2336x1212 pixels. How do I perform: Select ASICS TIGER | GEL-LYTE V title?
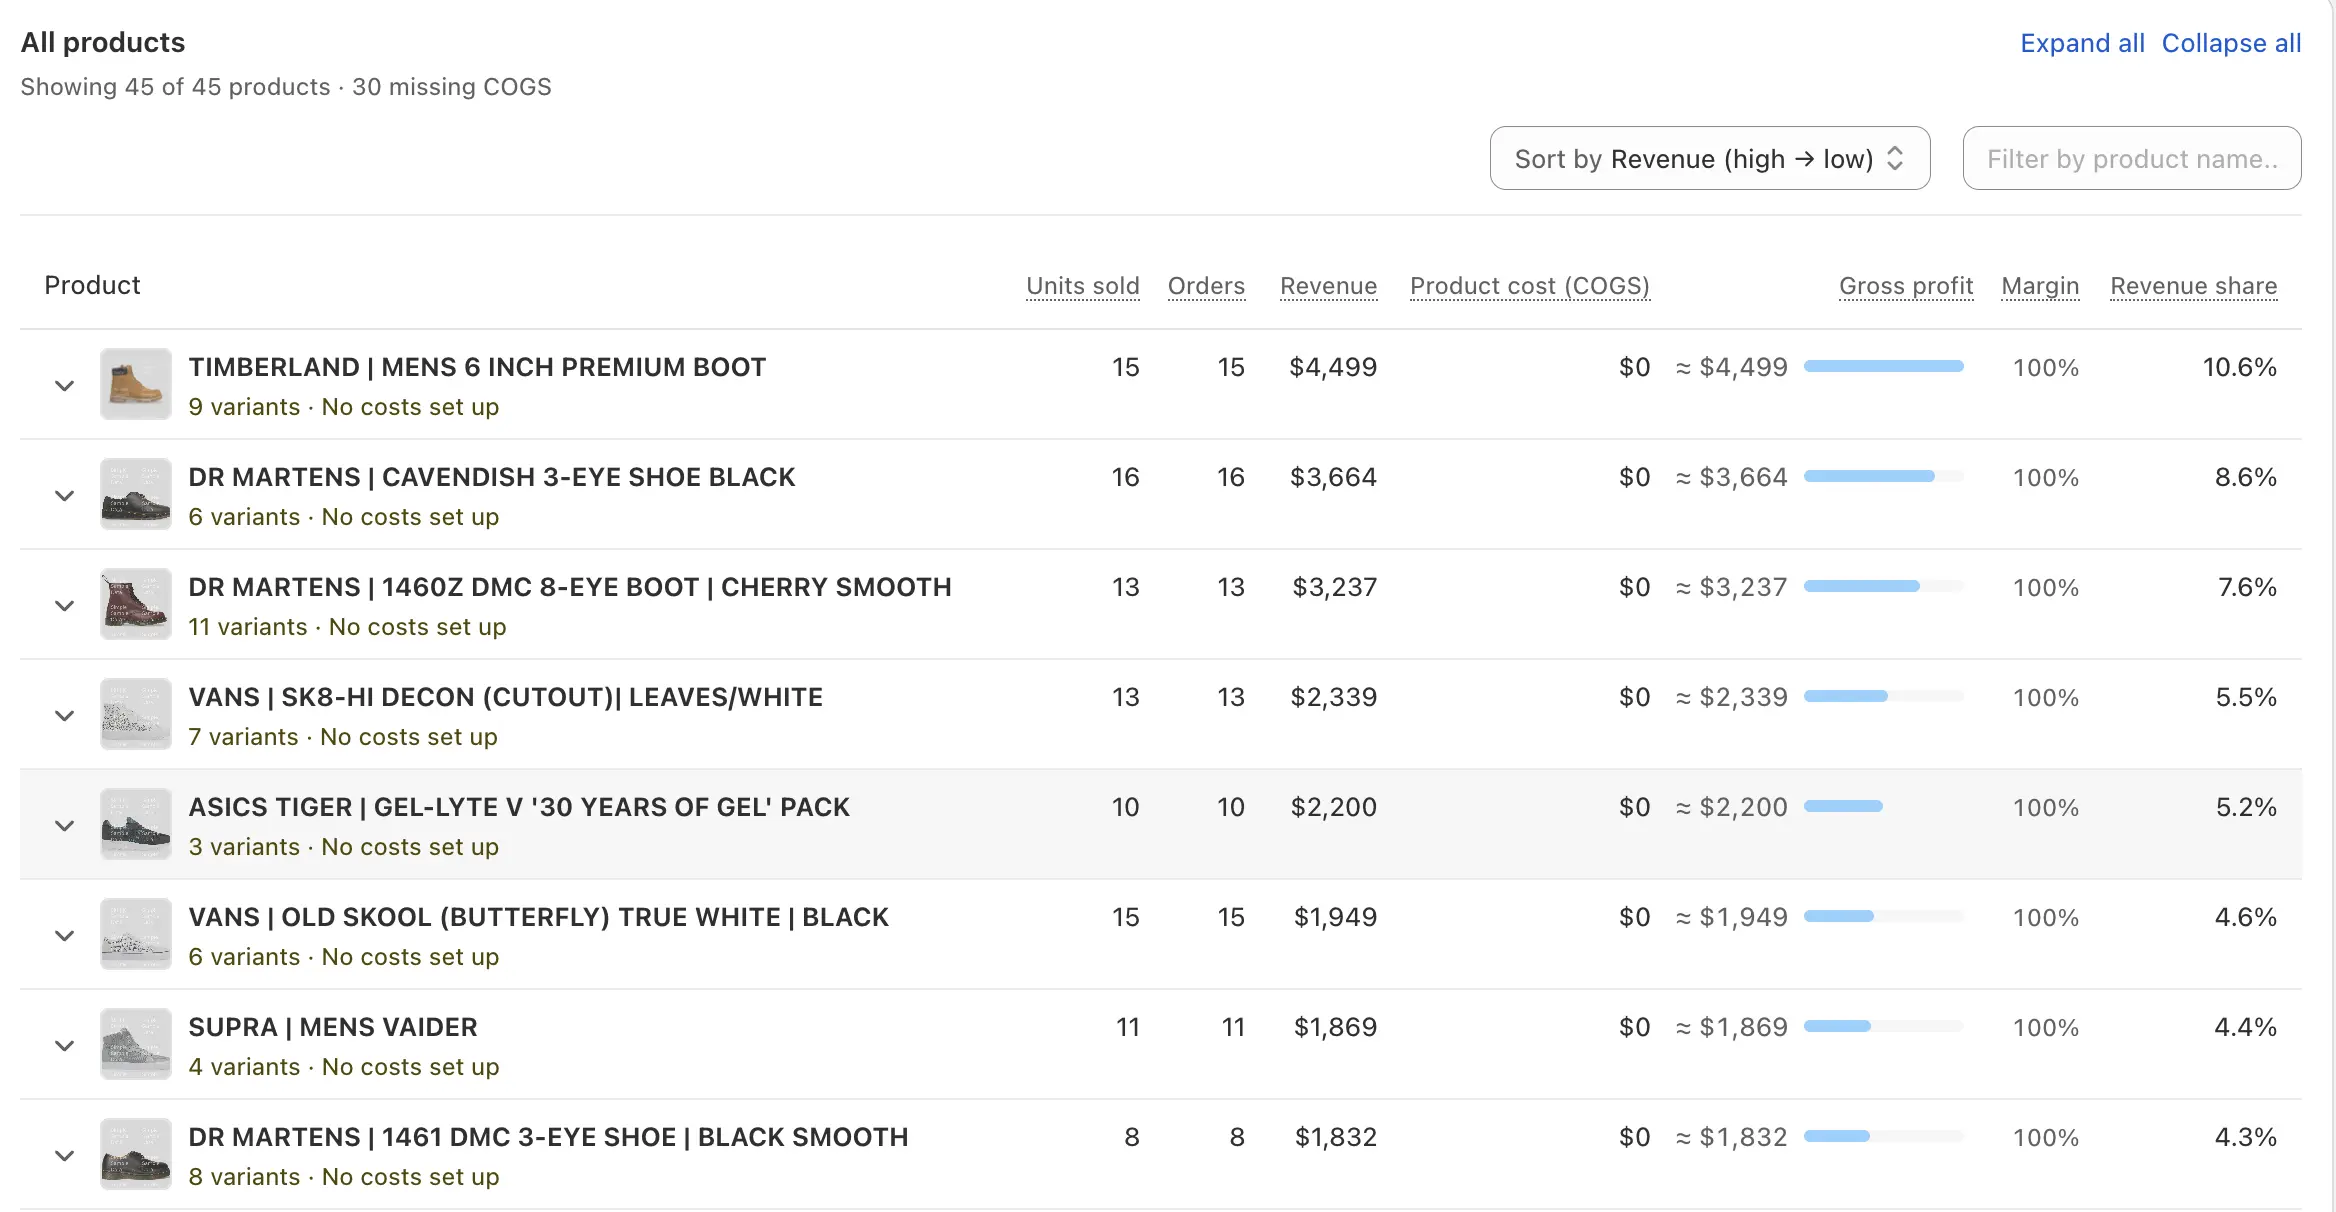[x=519, y=807]
